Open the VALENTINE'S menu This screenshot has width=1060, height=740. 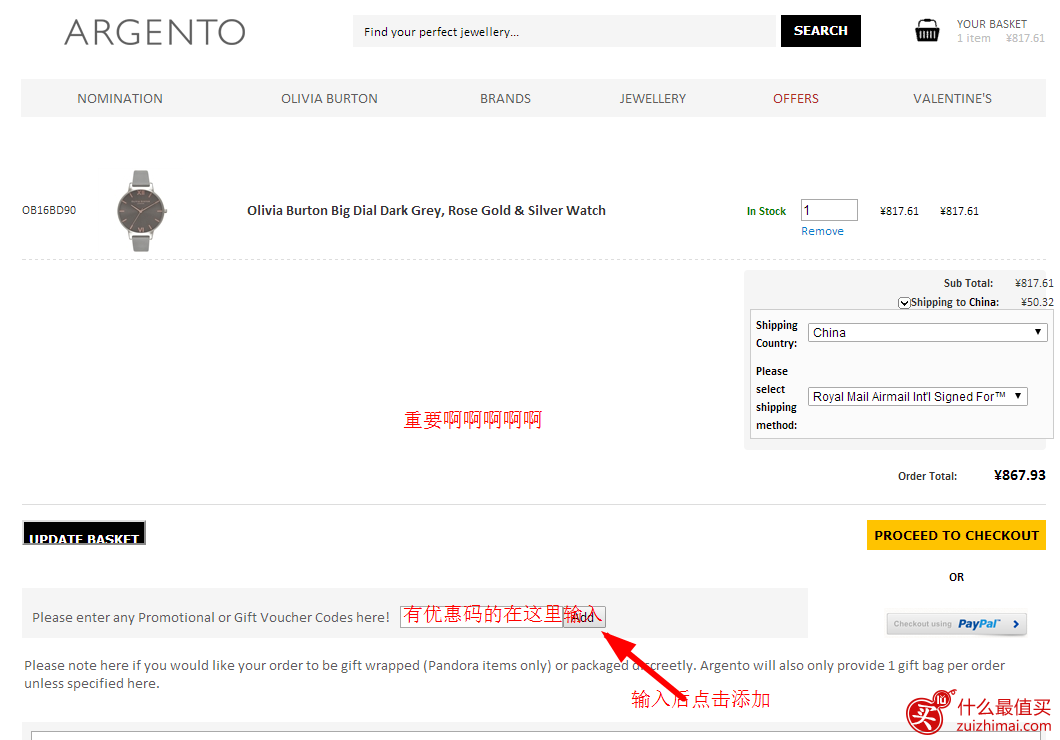[953, 99]
